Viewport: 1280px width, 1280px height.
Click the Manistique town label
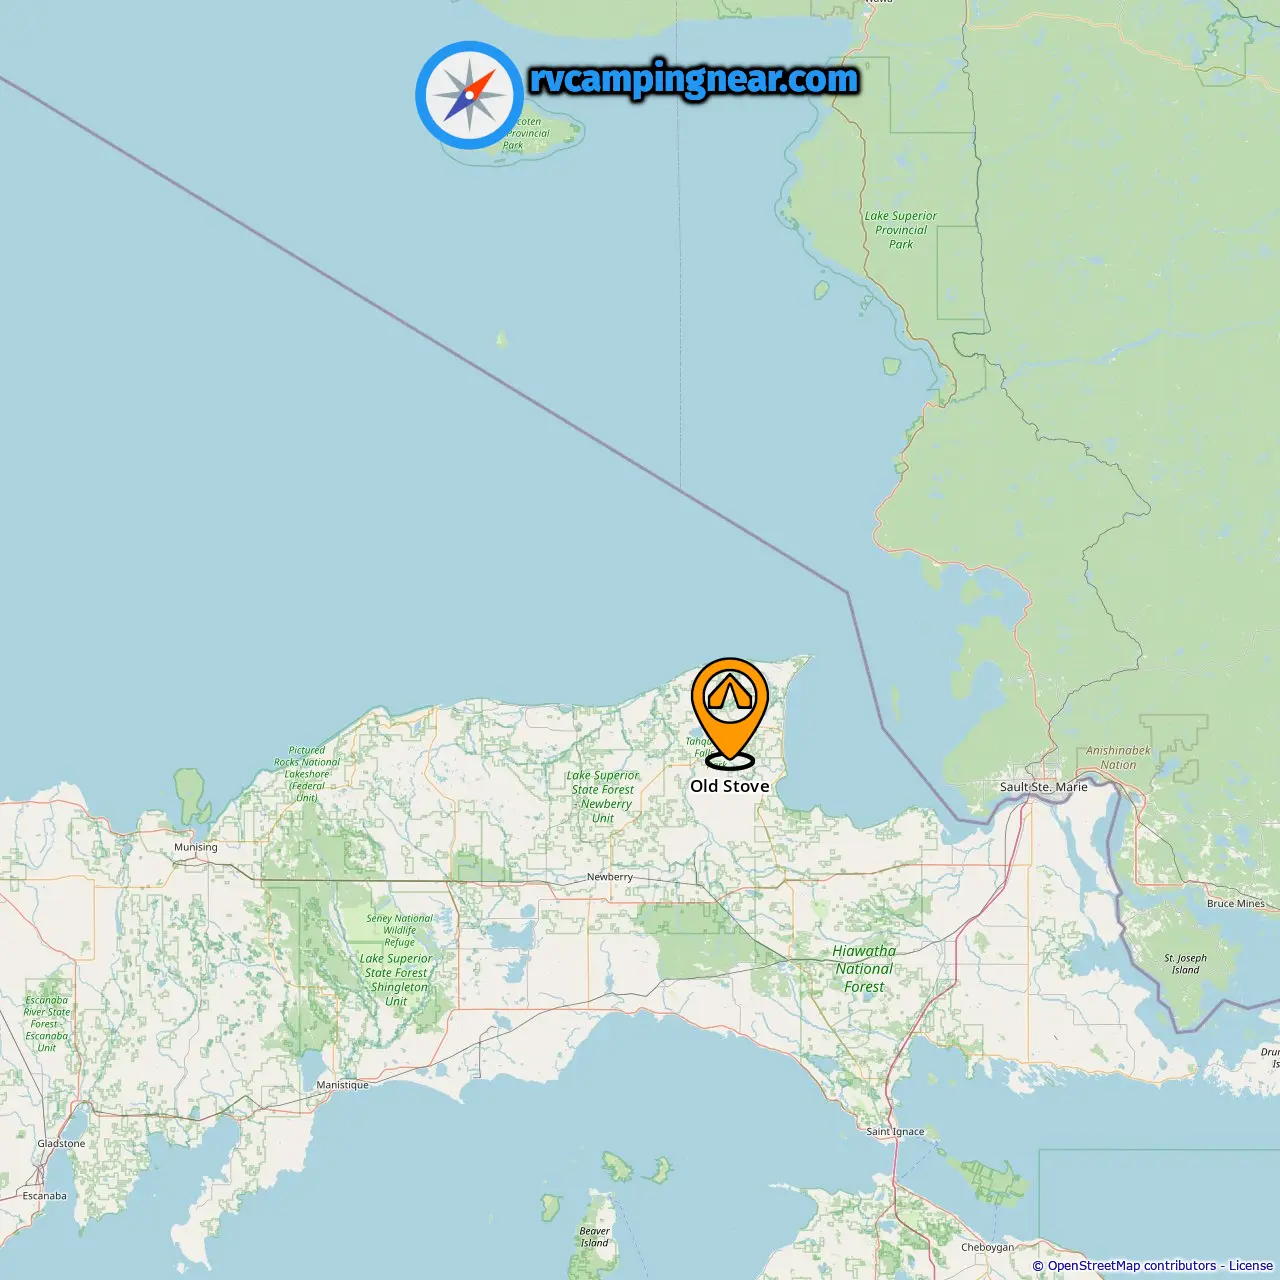(x=343, y=1085)
